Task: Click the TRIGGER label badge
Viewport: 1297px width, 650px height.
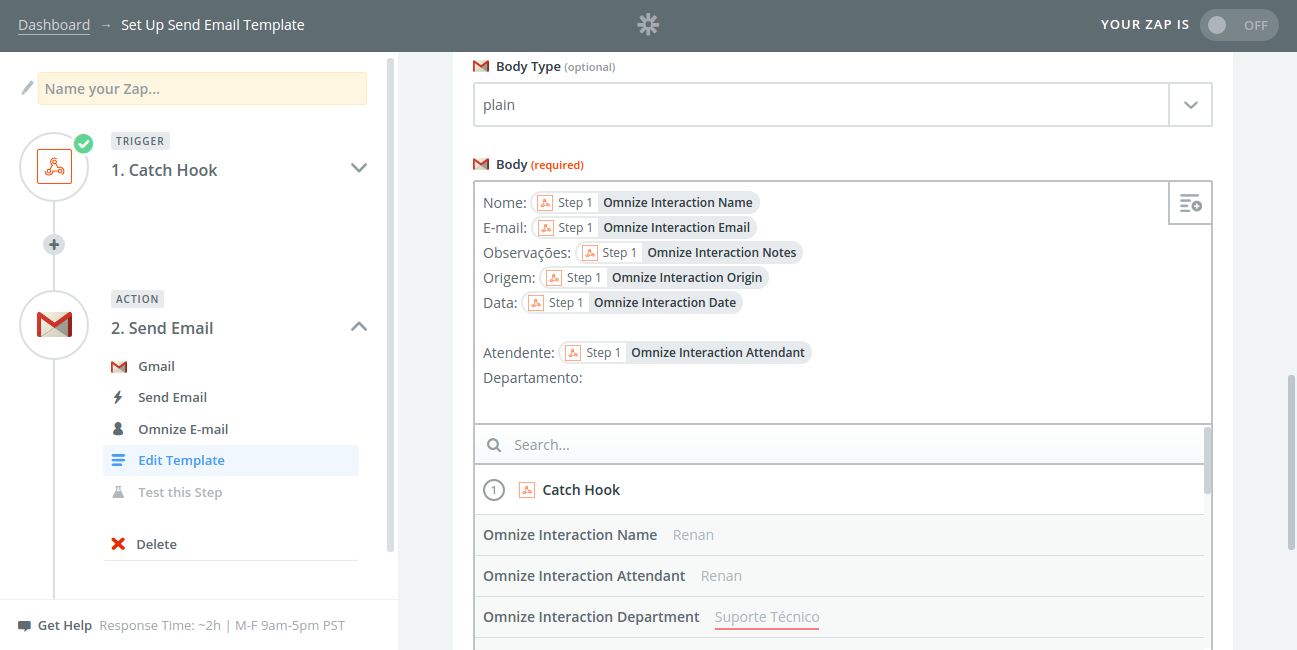Action: click(140, 141)
